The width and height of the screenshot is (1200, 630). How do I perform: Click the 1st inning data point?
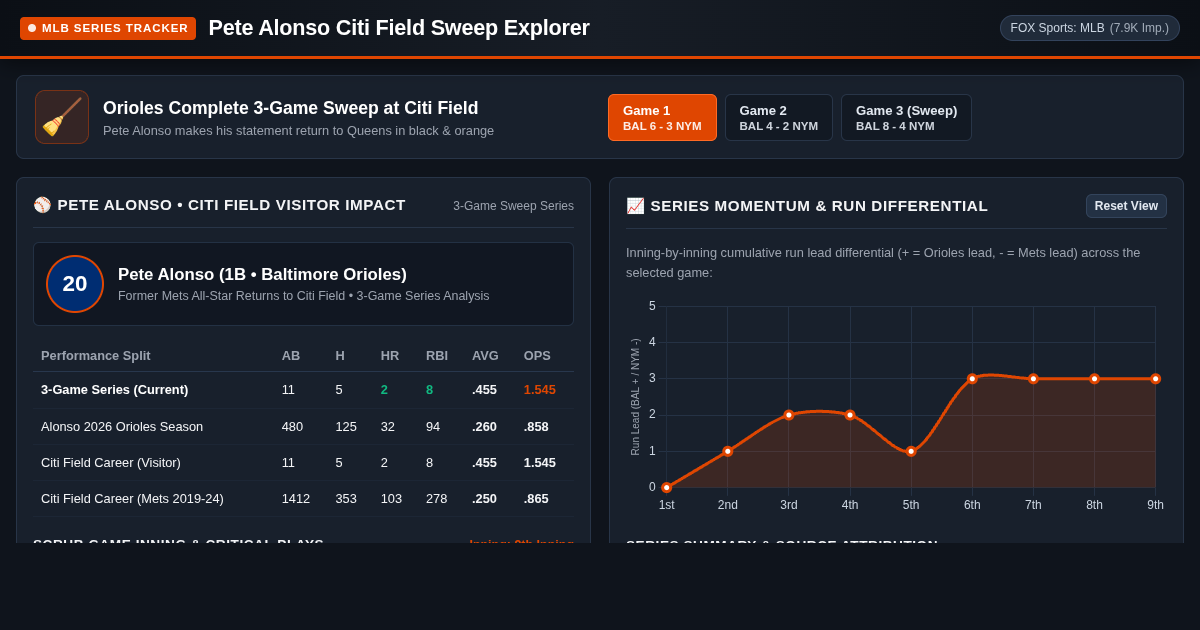click(x=667, y=488)
